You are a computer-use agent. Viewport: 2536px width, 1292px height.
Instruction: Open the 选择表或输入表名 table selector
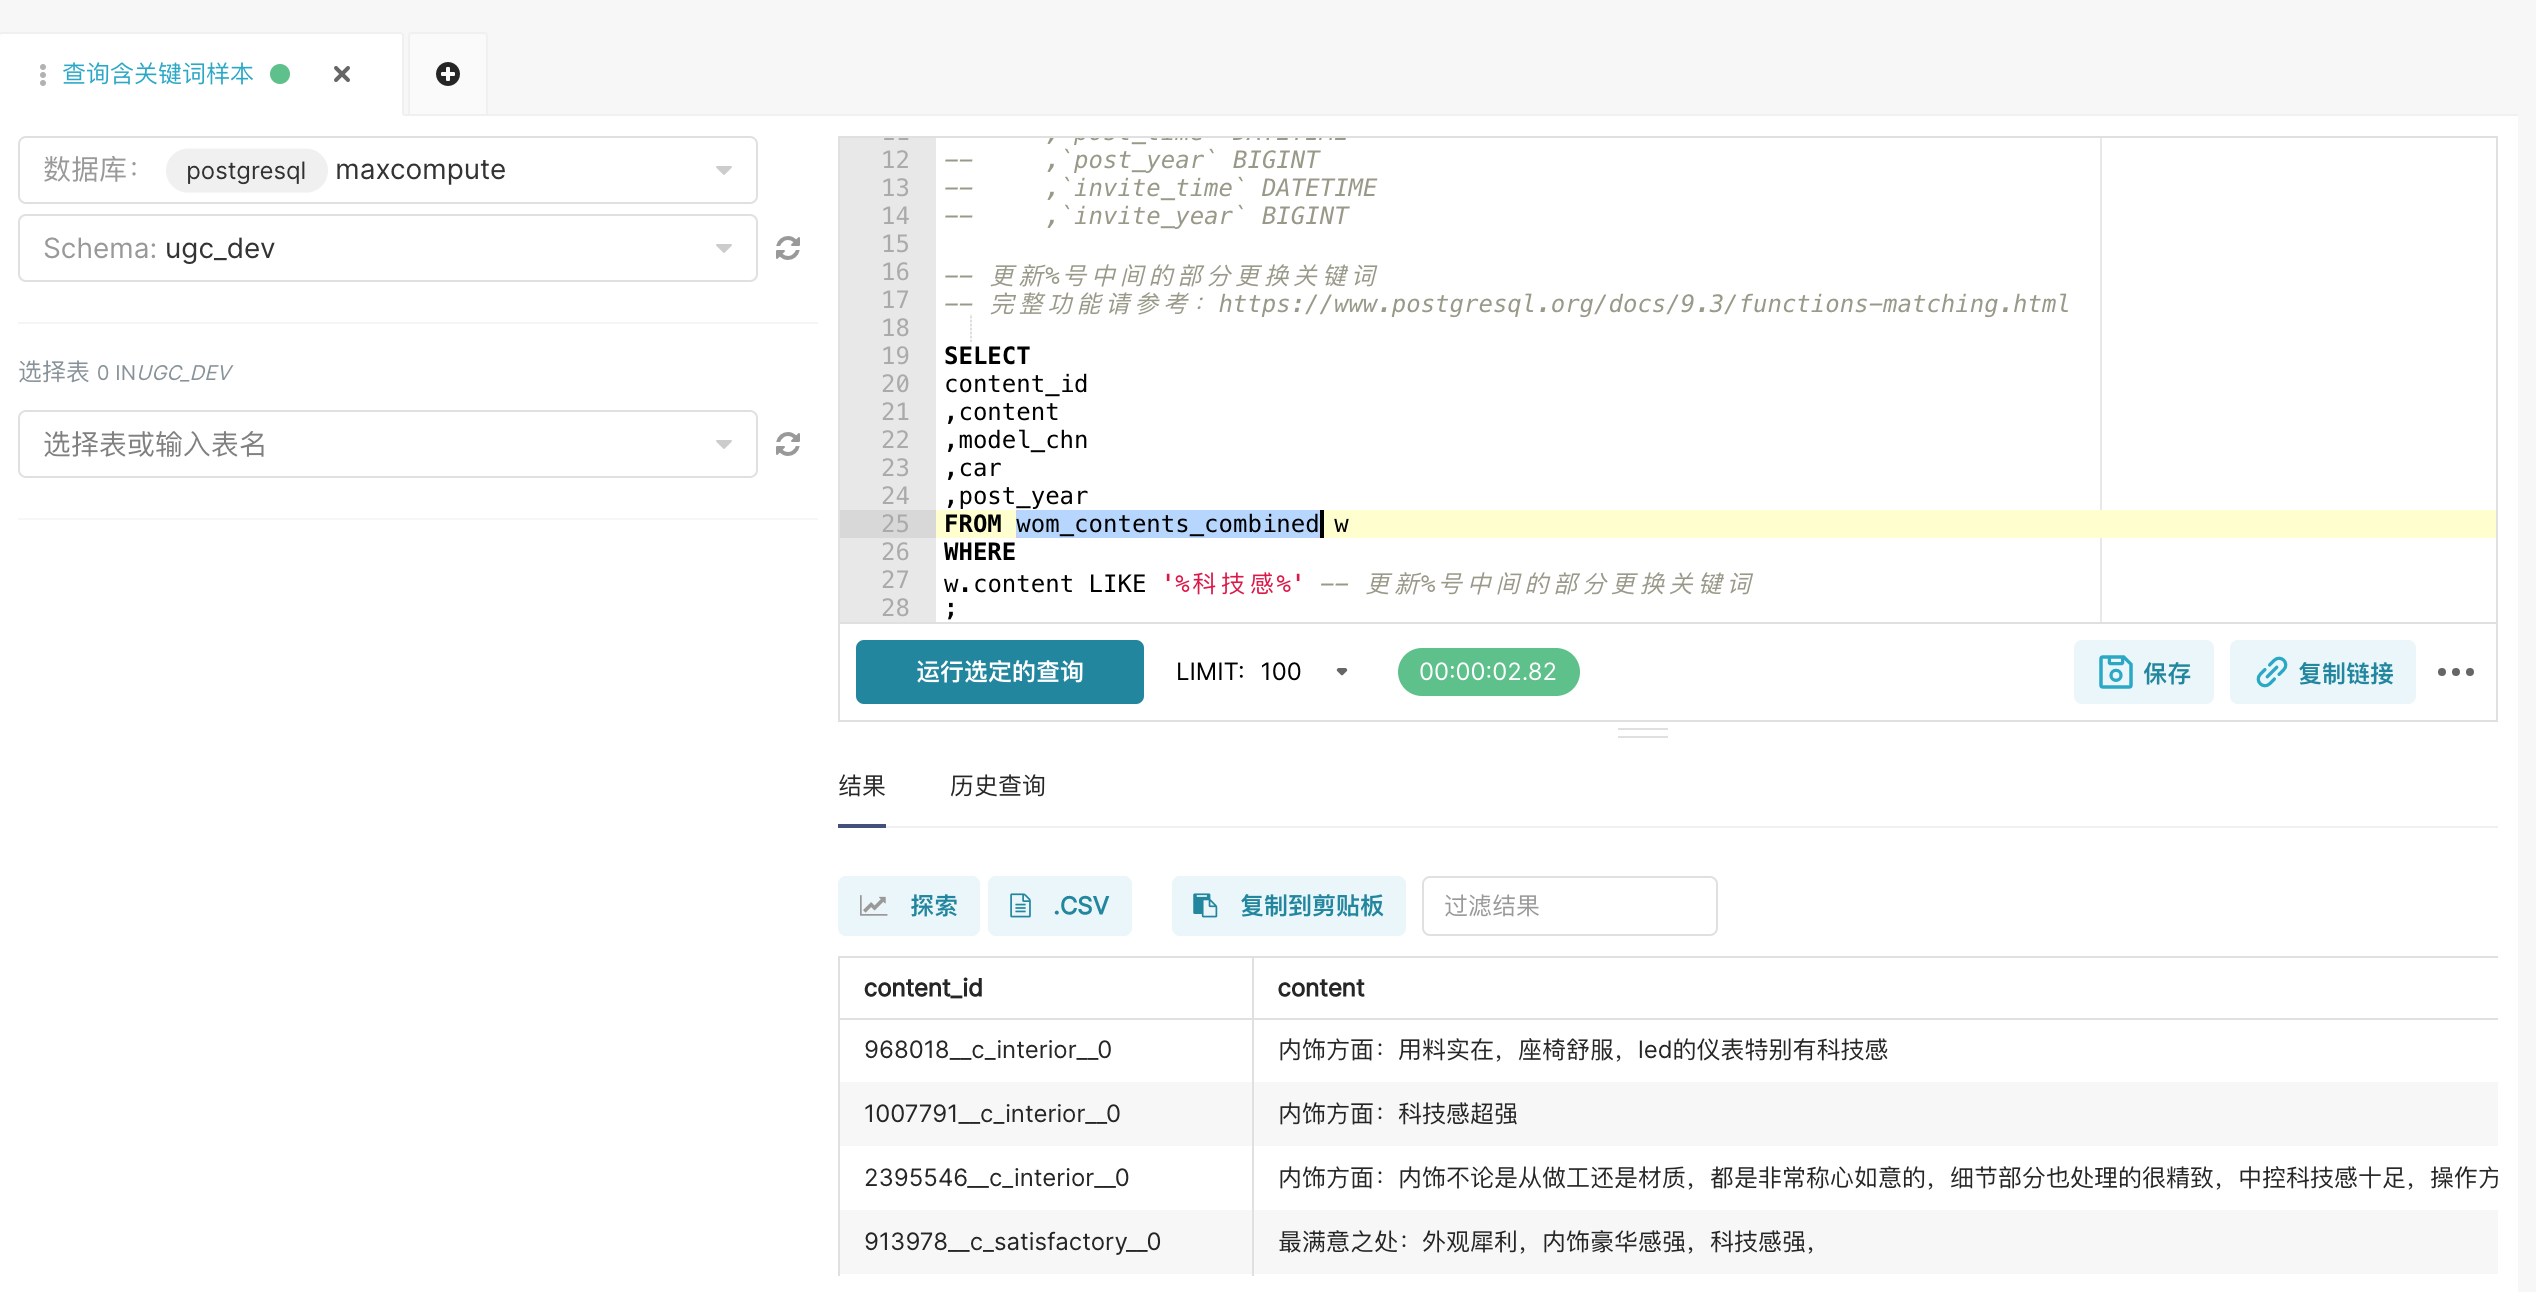[x=388, y=444]
